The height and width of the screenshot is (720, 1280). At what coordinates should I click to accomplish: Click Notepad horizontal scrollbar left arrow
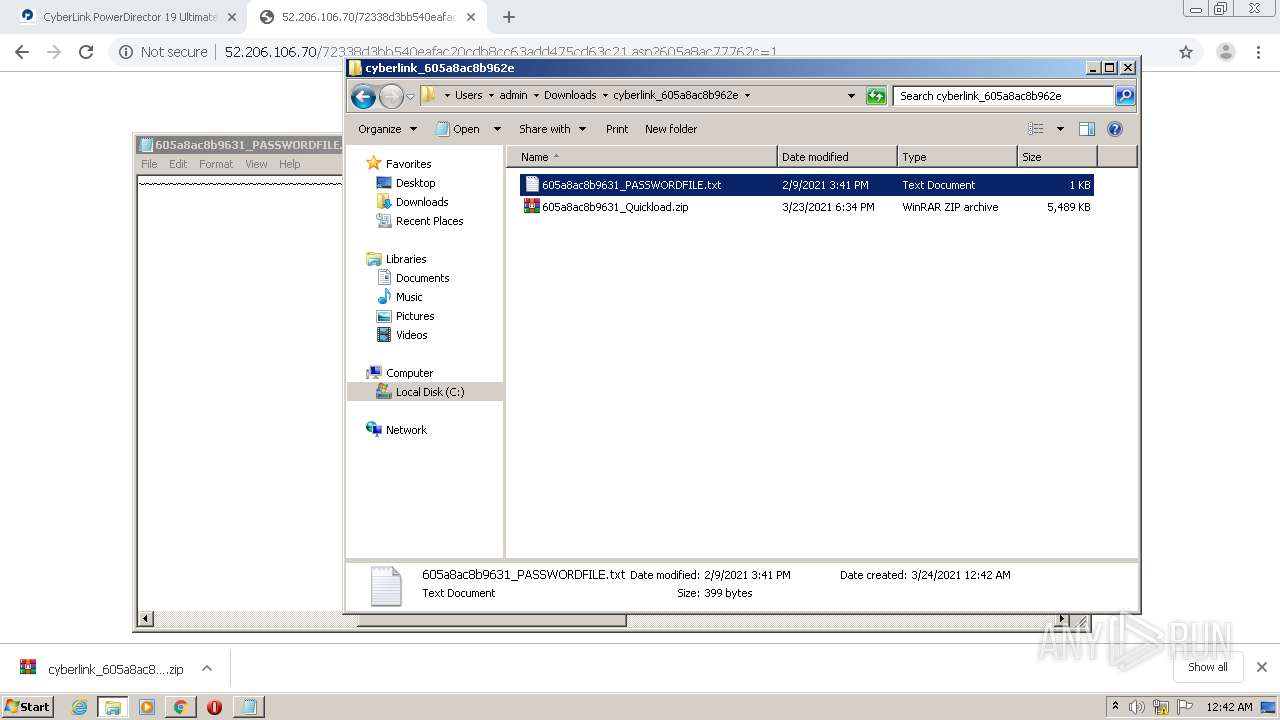(x=146, y=619)
